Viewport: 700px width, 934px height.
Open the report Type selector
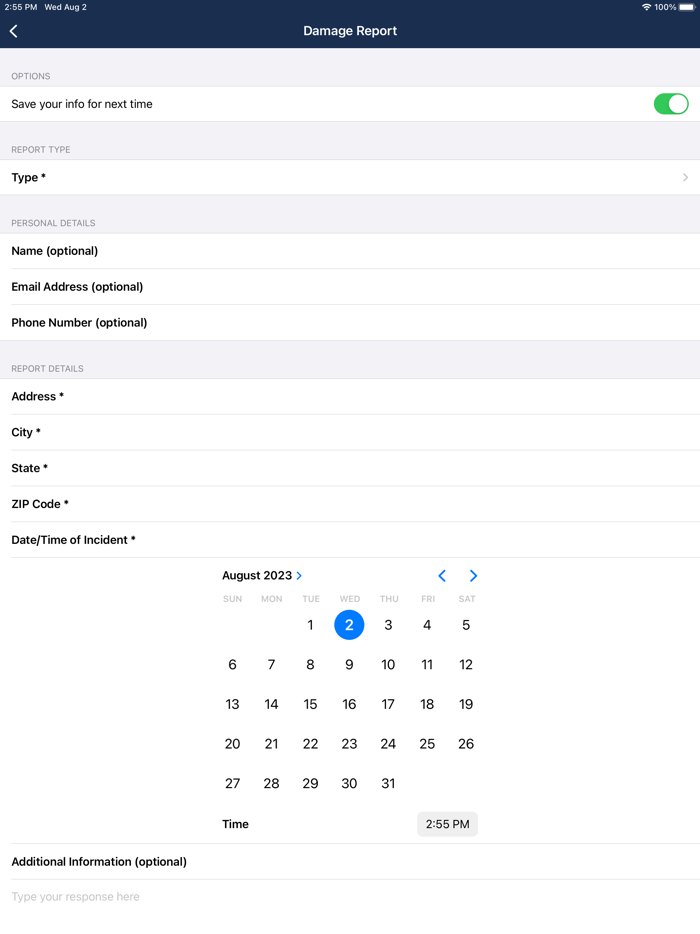click(x=350, y=178)
